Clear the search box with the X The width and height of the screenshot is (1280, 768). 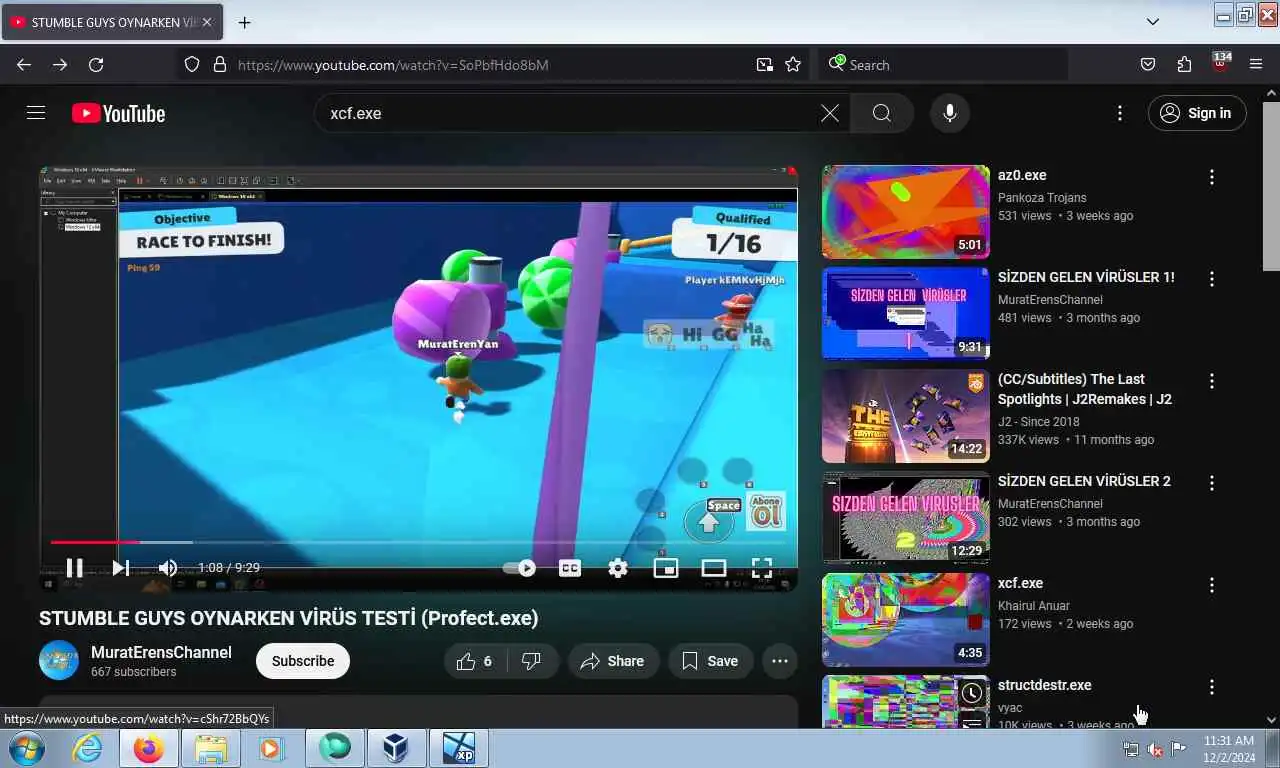point(830,113)
